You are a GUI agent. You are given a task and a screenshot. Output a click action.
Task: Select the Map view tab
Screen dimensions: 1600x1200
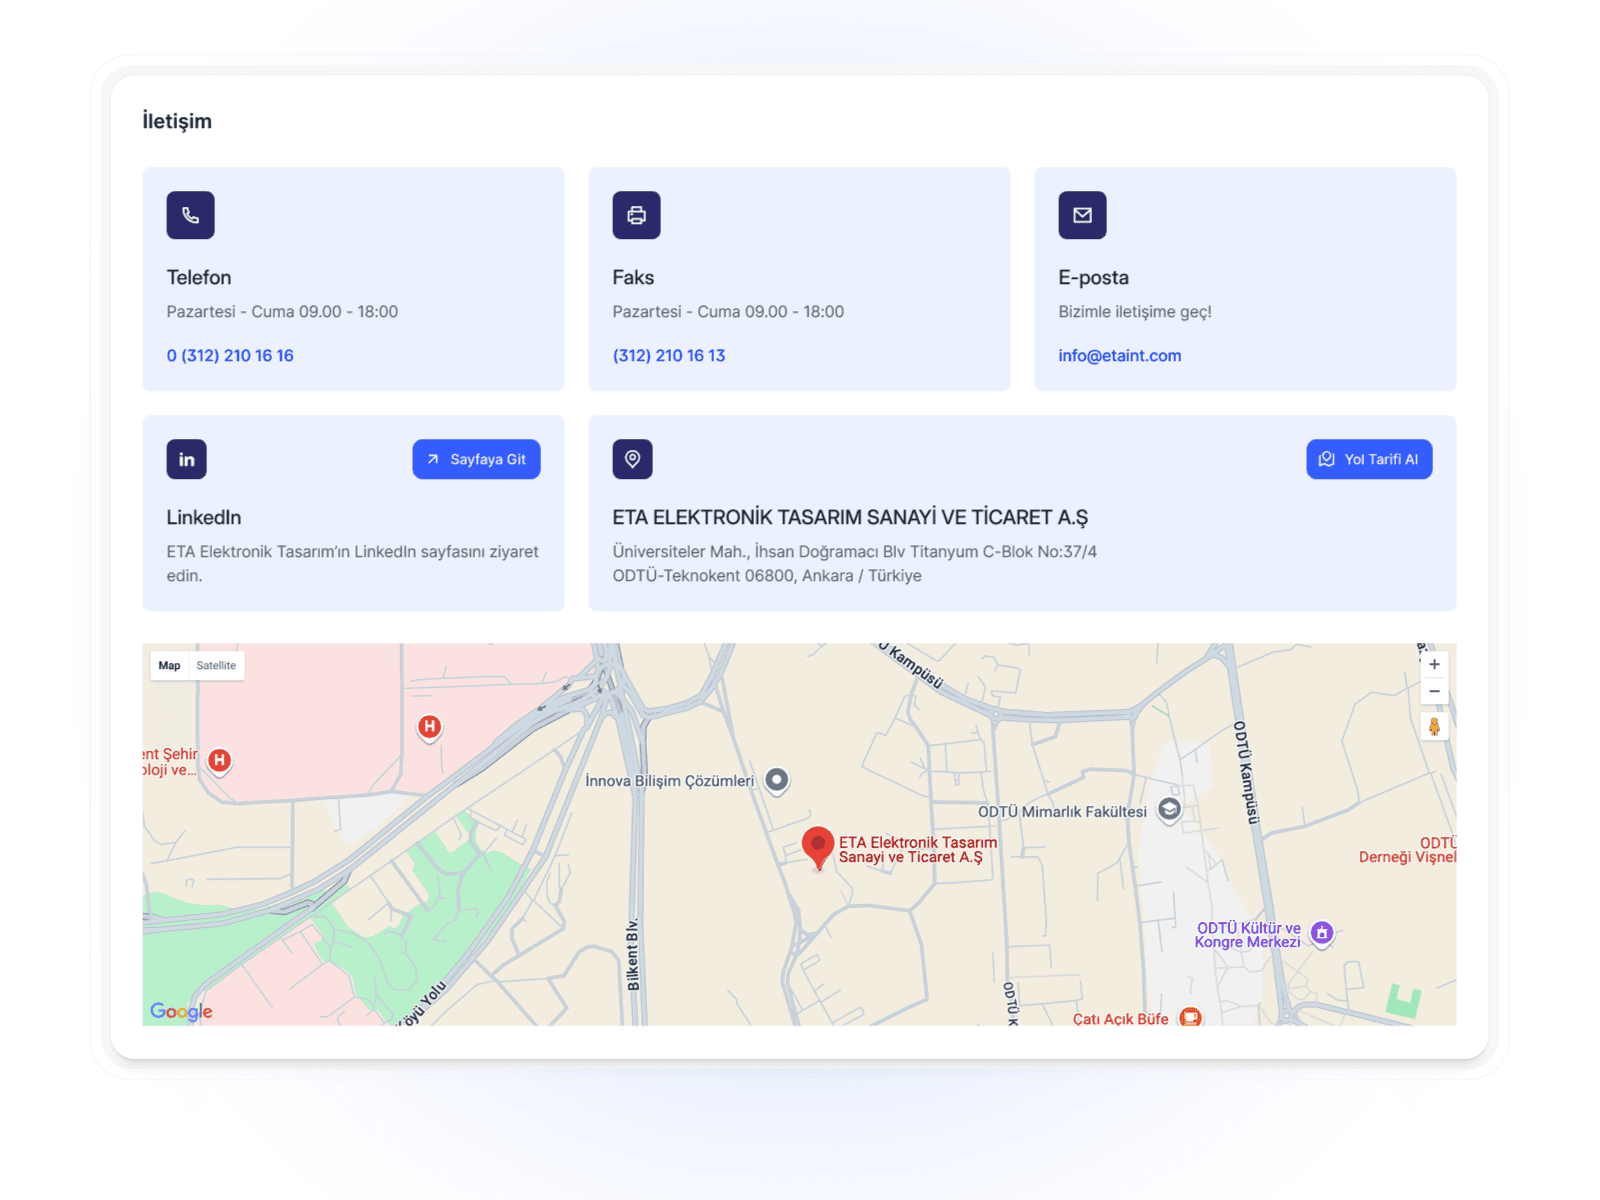[169, 666]
